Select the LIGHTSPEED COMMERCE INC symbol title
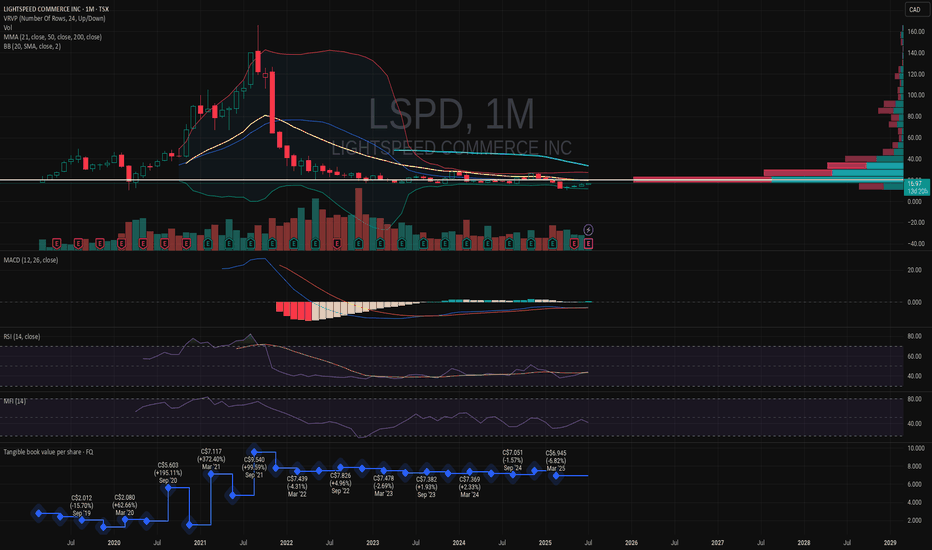The image size is (932, 550). click(56, 9)
